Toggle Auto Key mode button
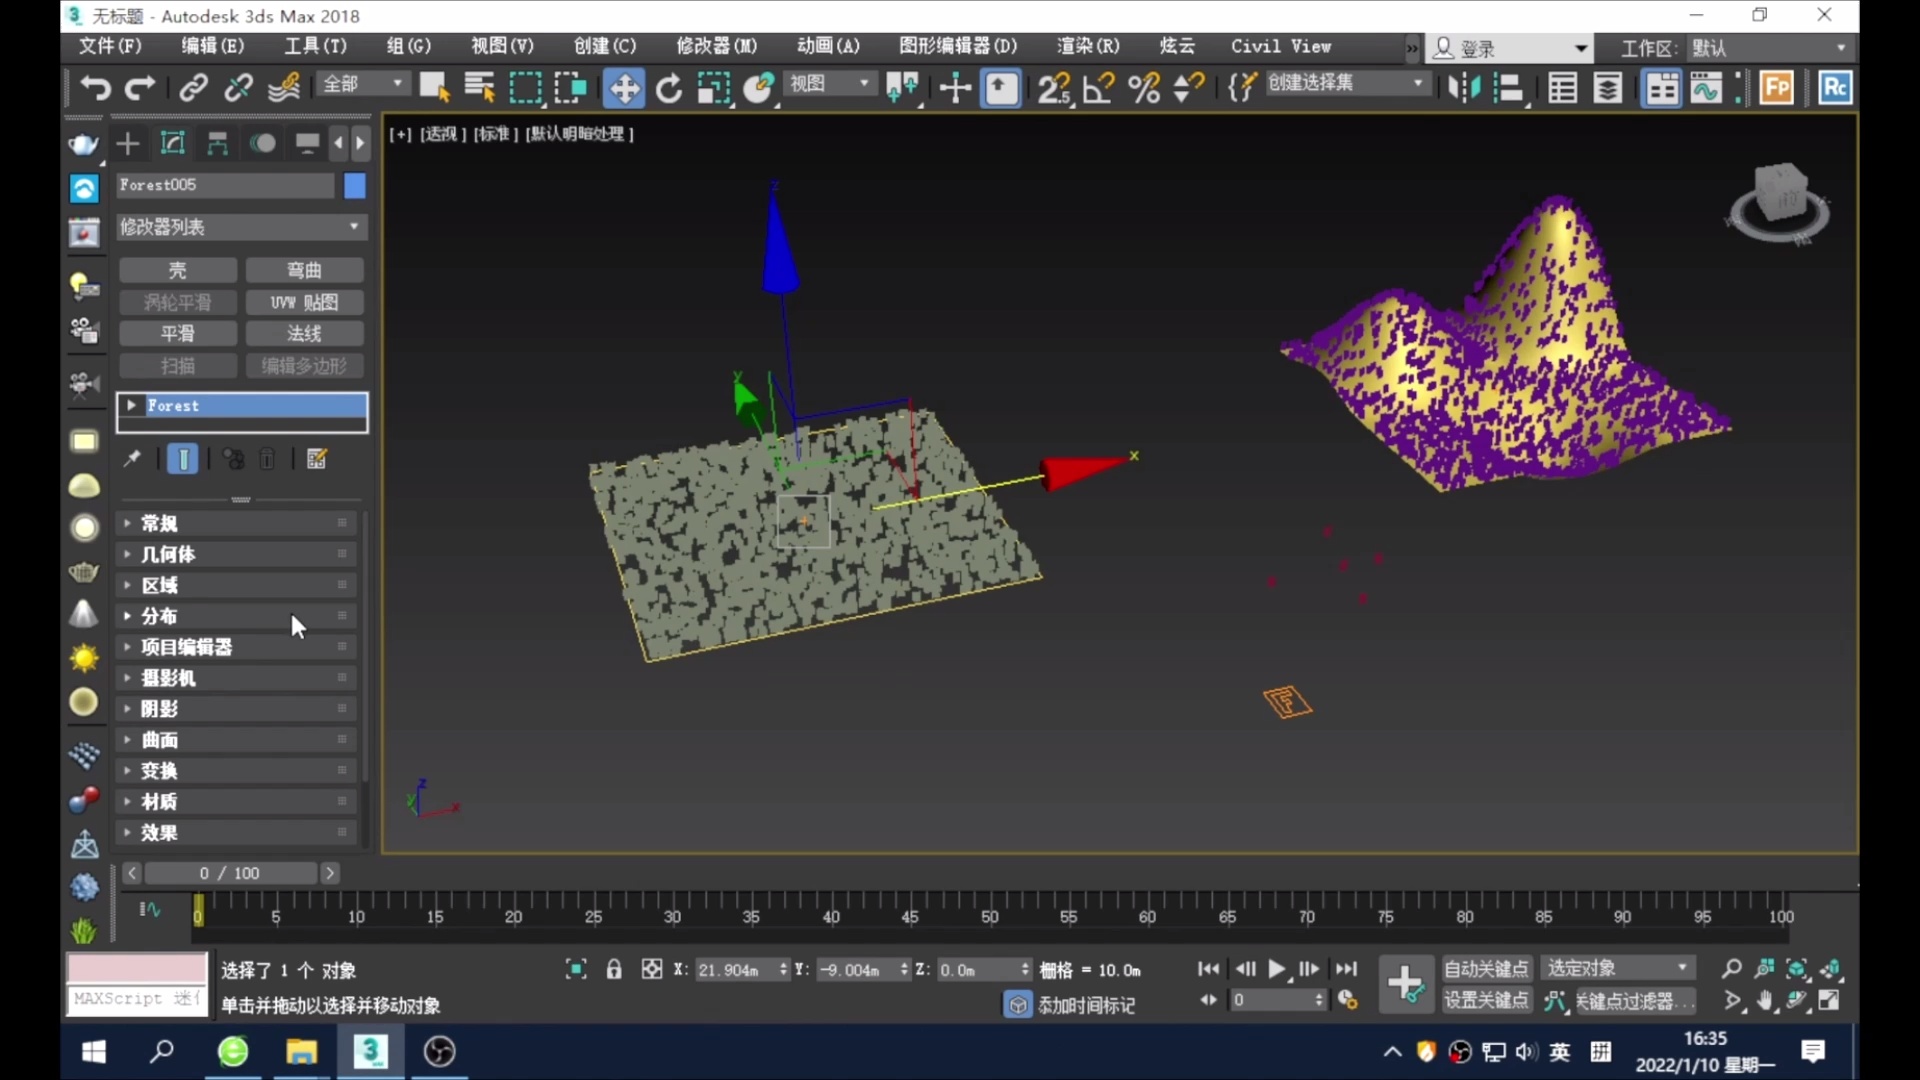This screenshot has height=1080, width=1920. click(1485, 969)
